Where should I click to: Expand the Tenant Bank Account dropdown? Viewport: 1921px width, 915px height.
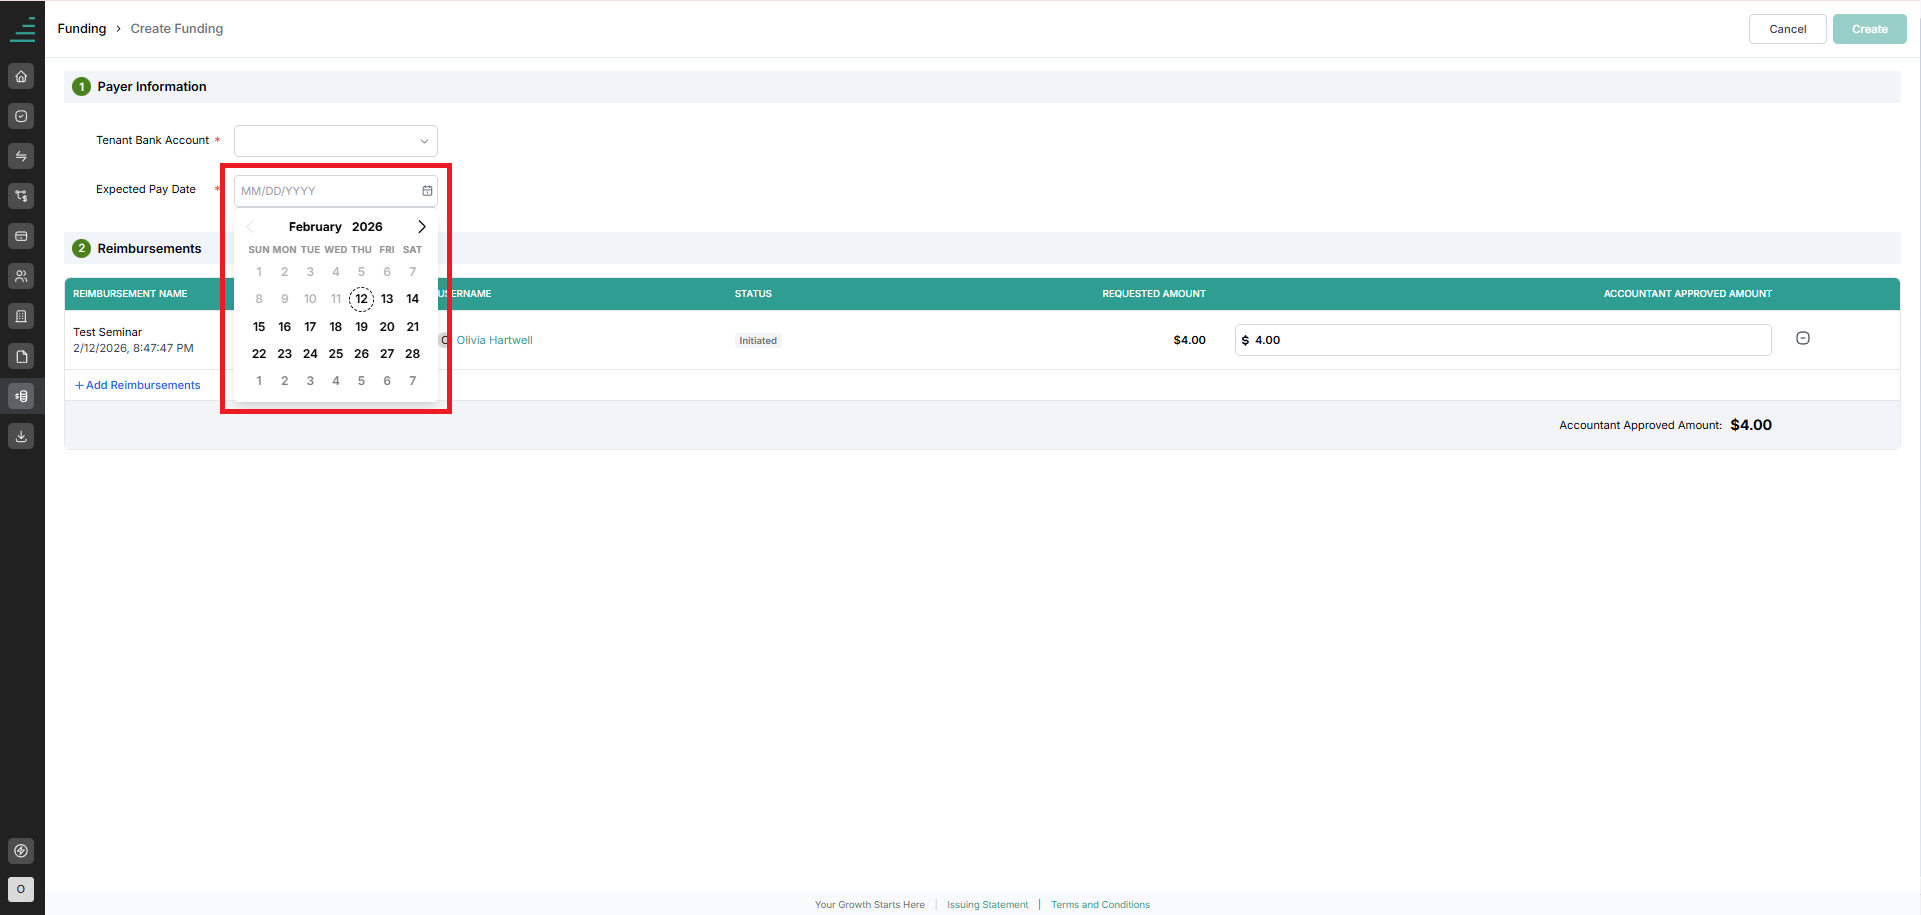[336, 141]
